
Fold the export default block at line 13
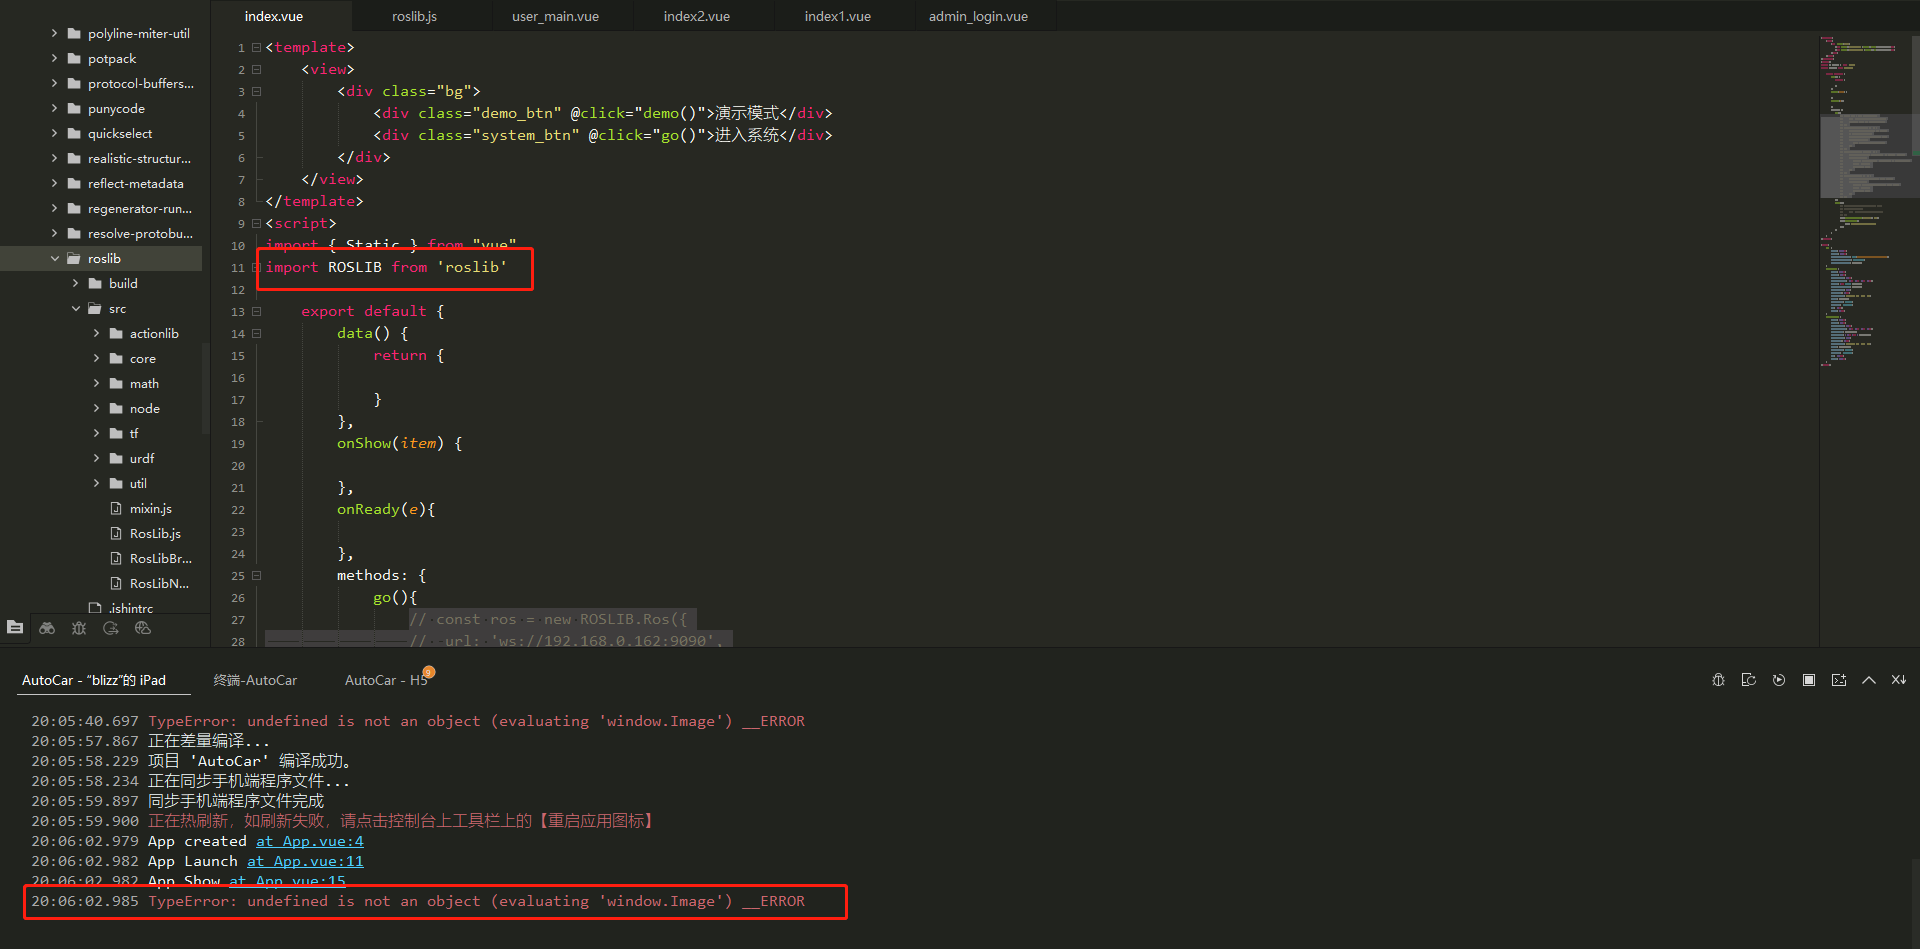257,311
